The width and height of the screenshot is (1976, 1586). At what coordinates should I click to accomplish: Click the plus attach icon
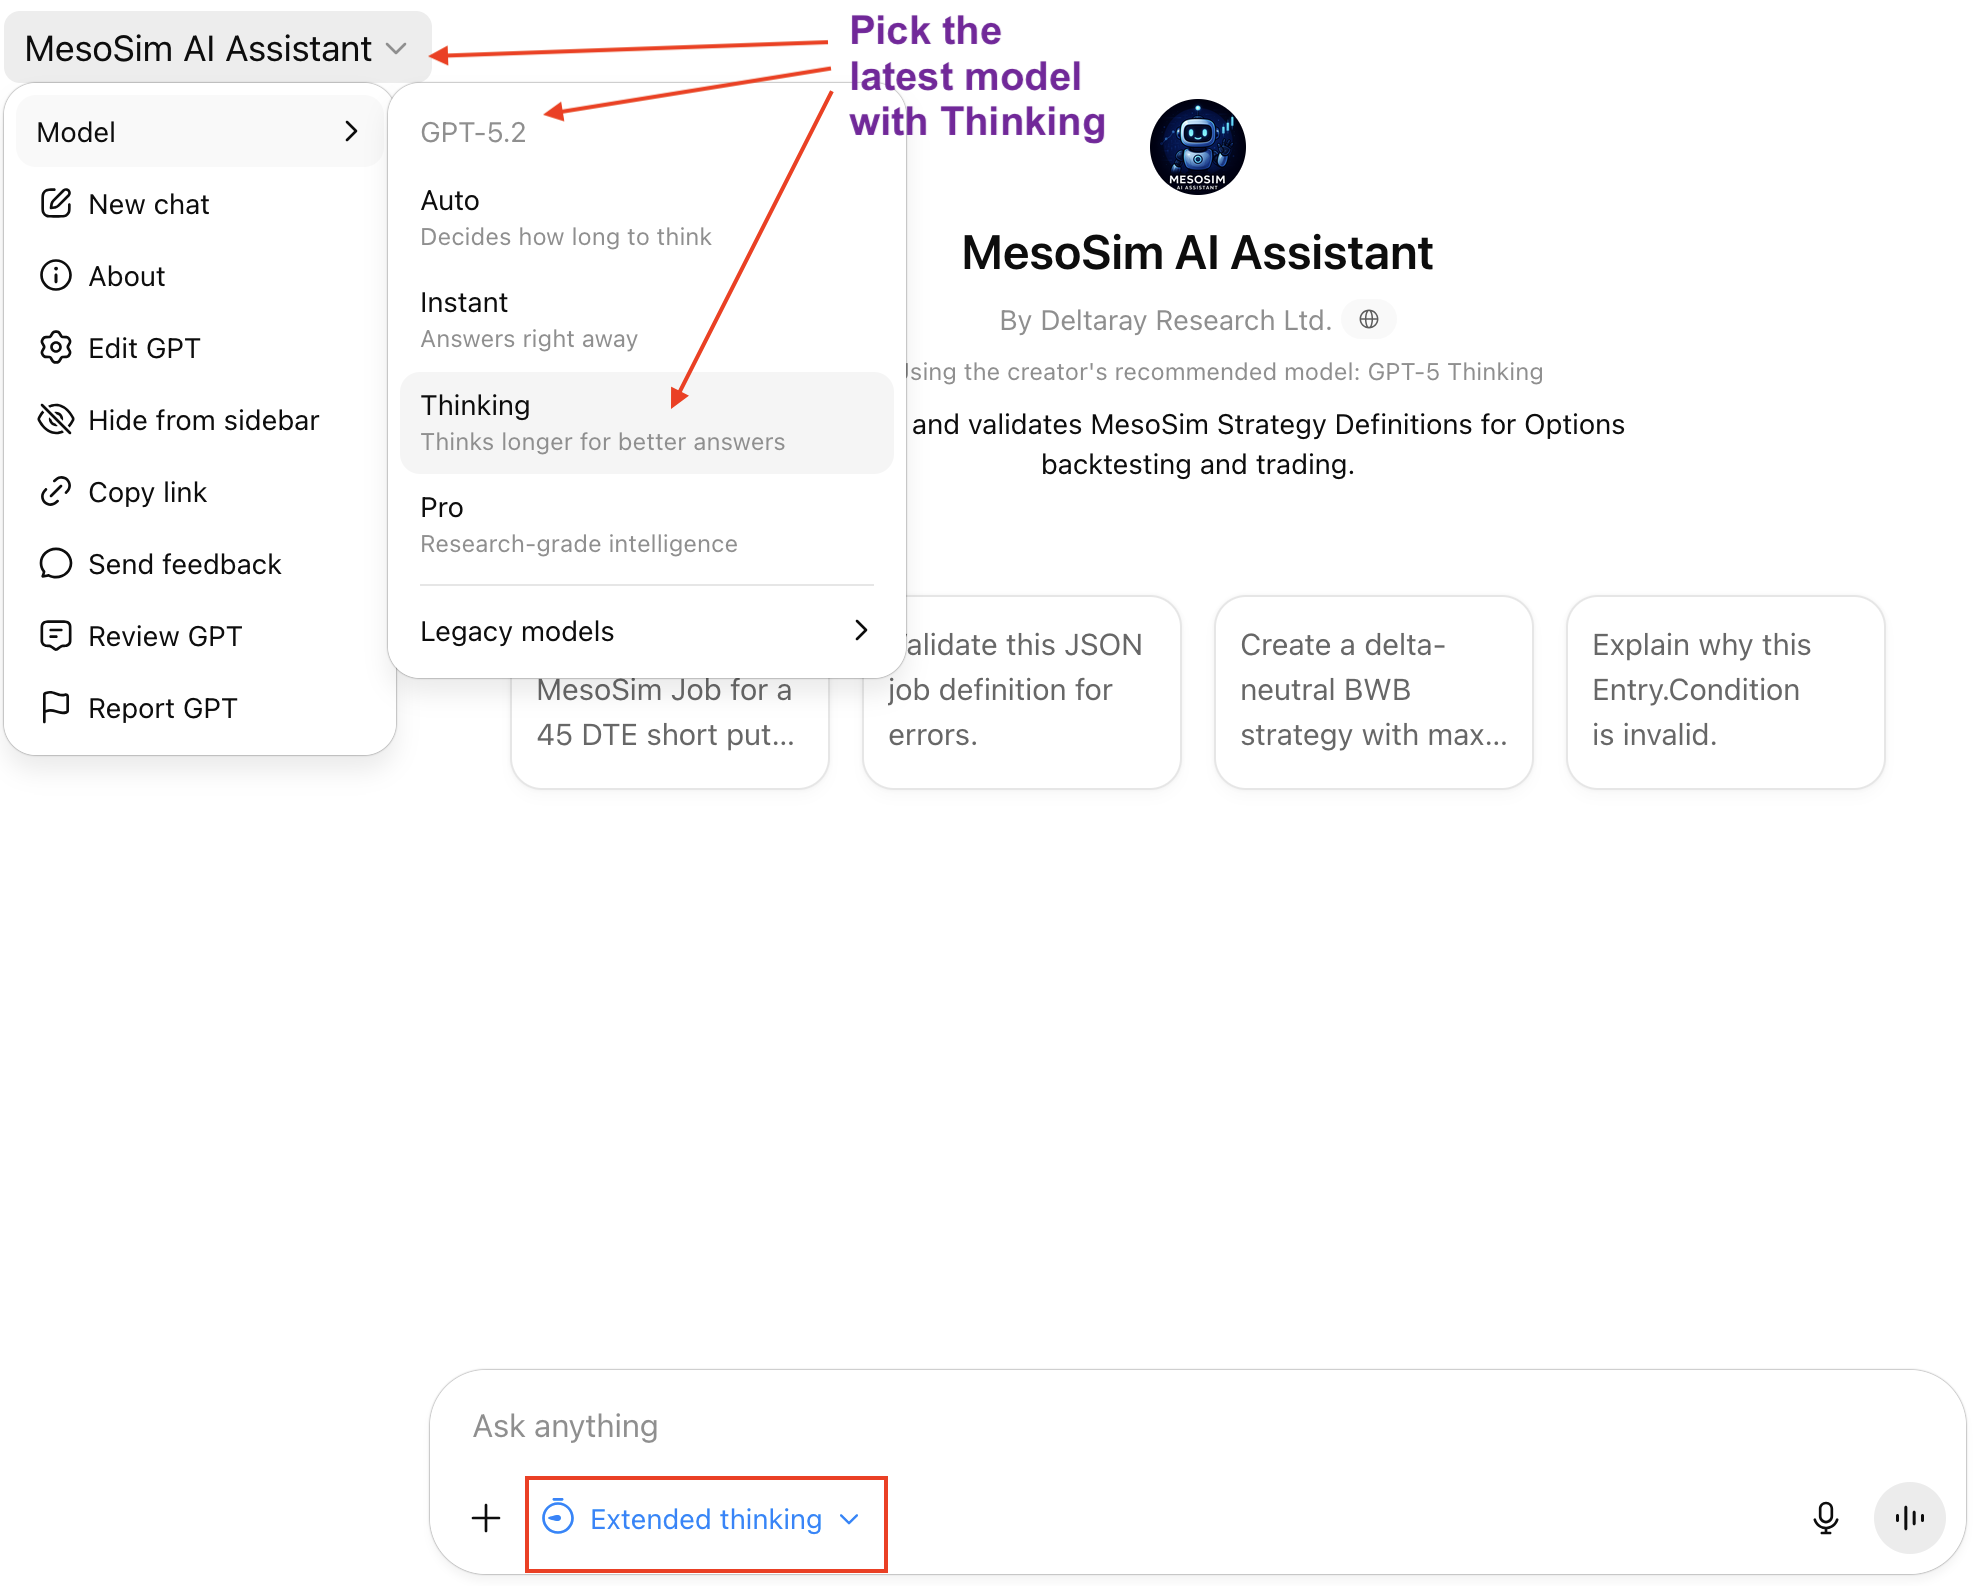486,1519
